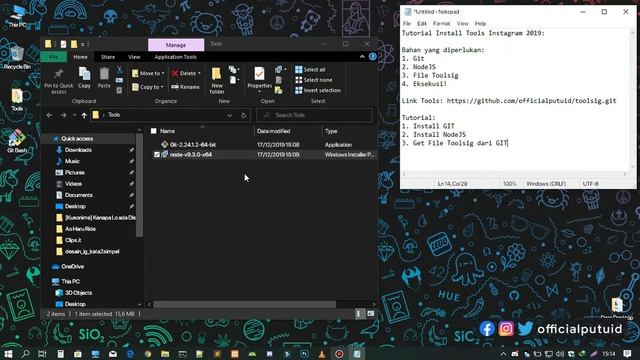Click the Notepad text editing area

coord(515,100)
